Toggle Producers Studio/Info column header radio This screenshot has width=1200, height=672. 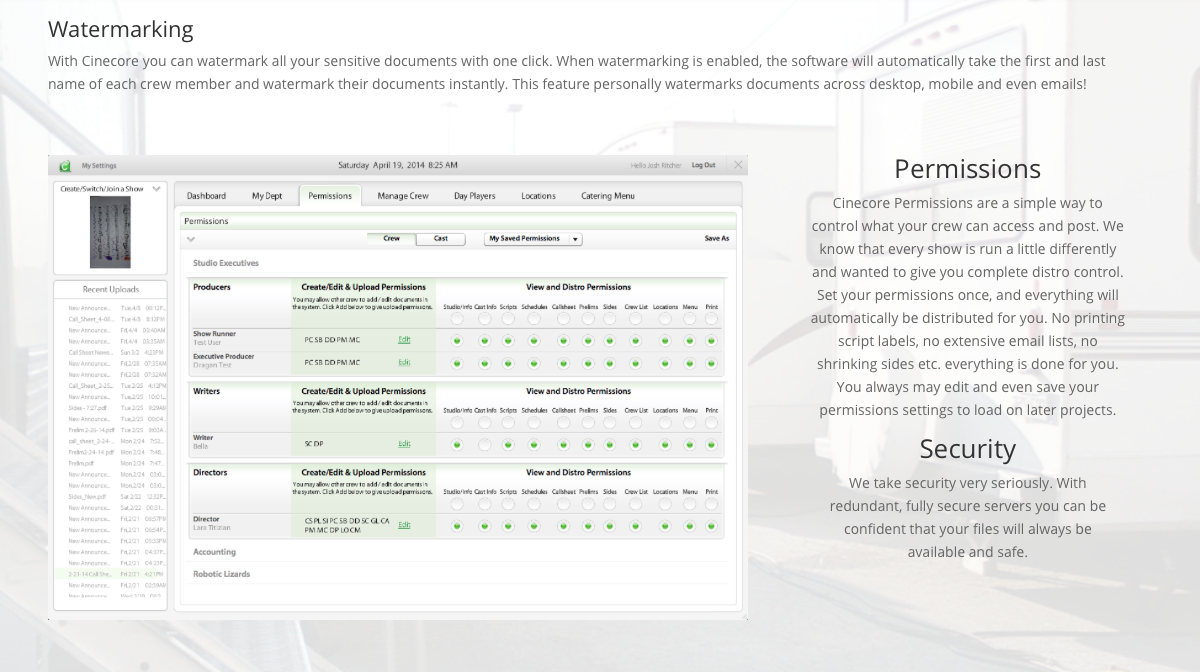click(x=457, y=320)
